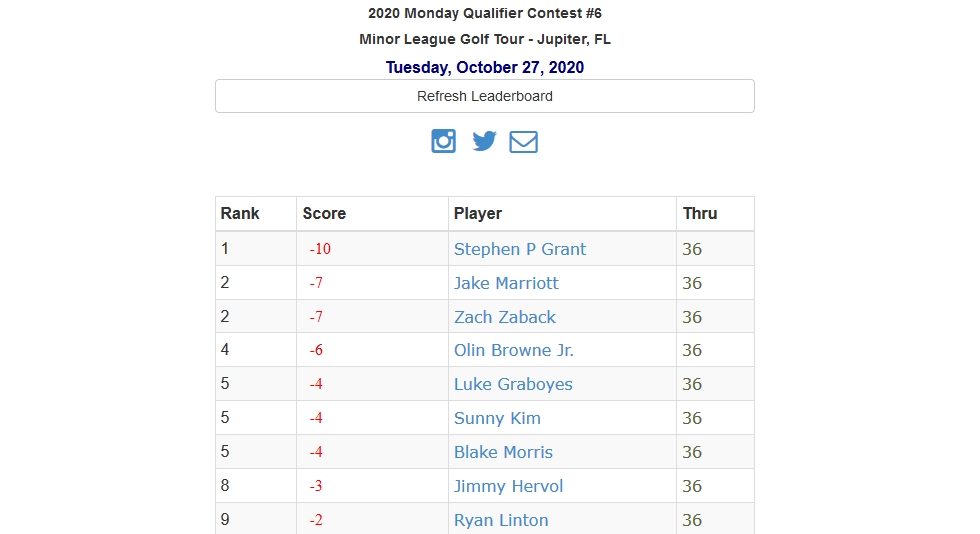980x534 pixels.
Task: Click the date heading Tuesday, October 27, 2020
Action: pos(484,67)
